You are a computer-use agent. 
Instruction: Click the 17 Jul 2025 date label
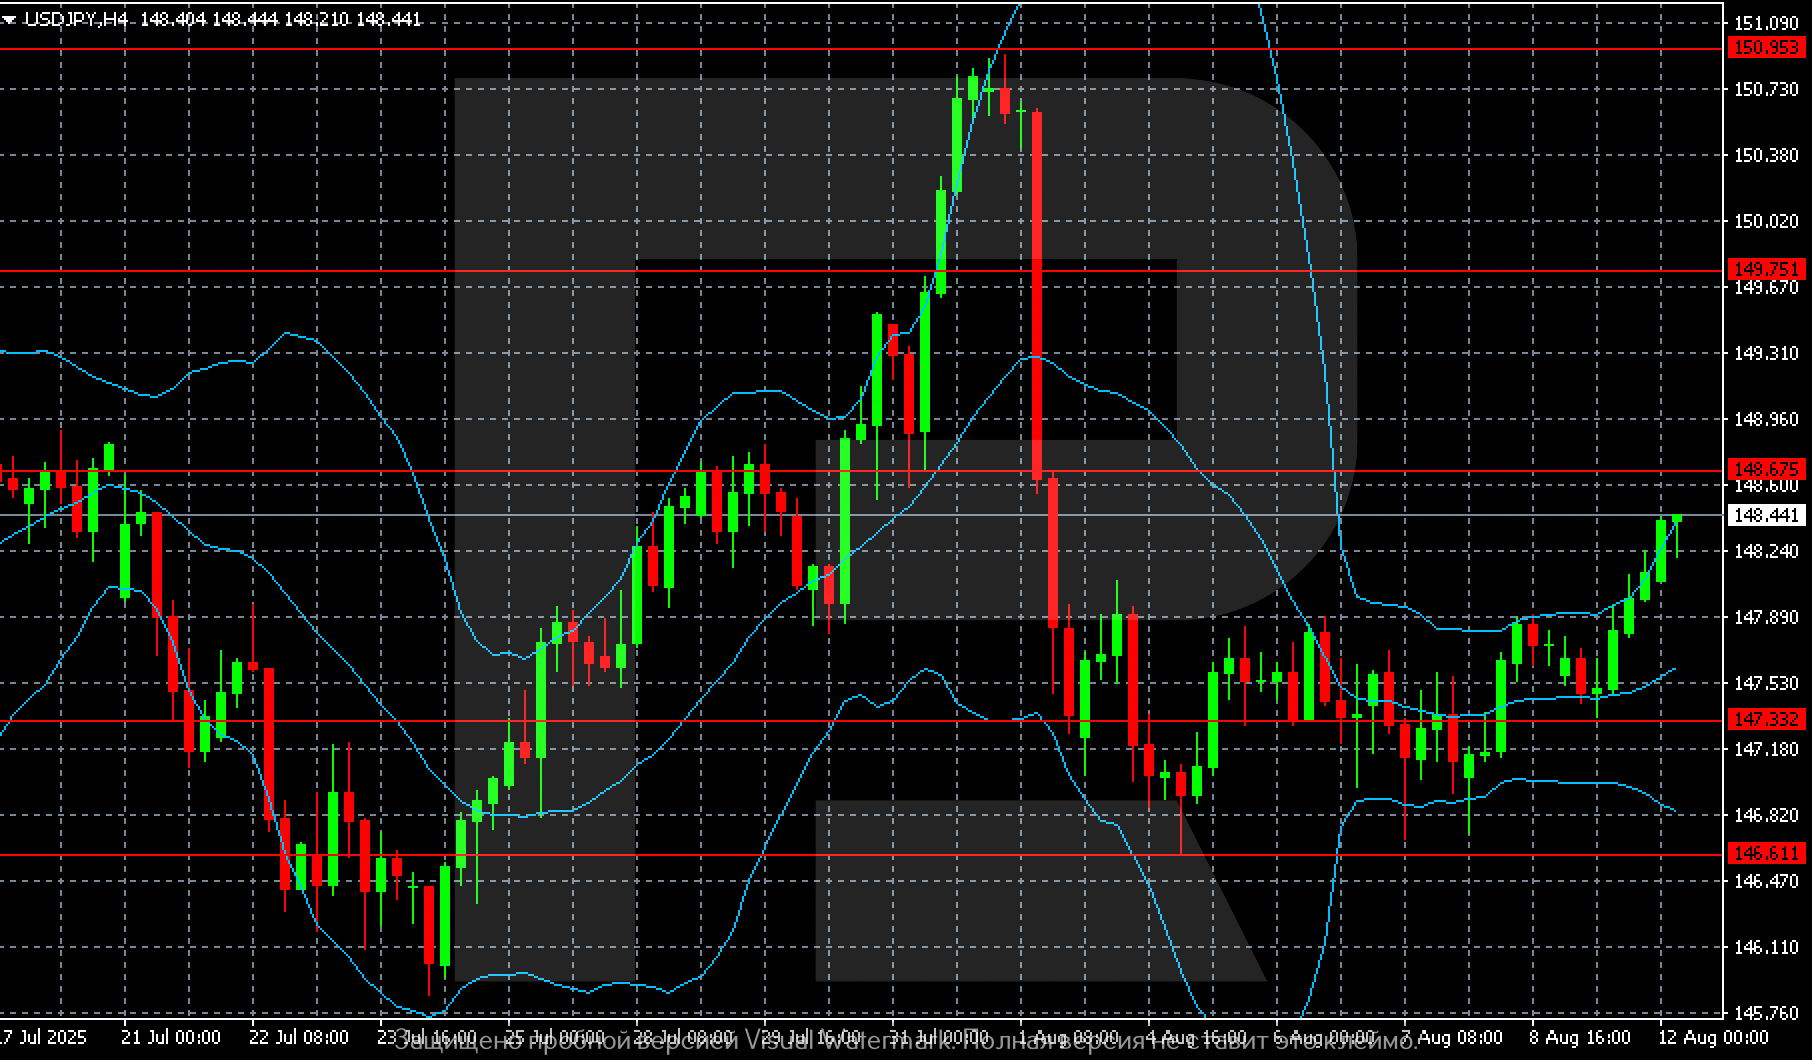[44, 1037]
